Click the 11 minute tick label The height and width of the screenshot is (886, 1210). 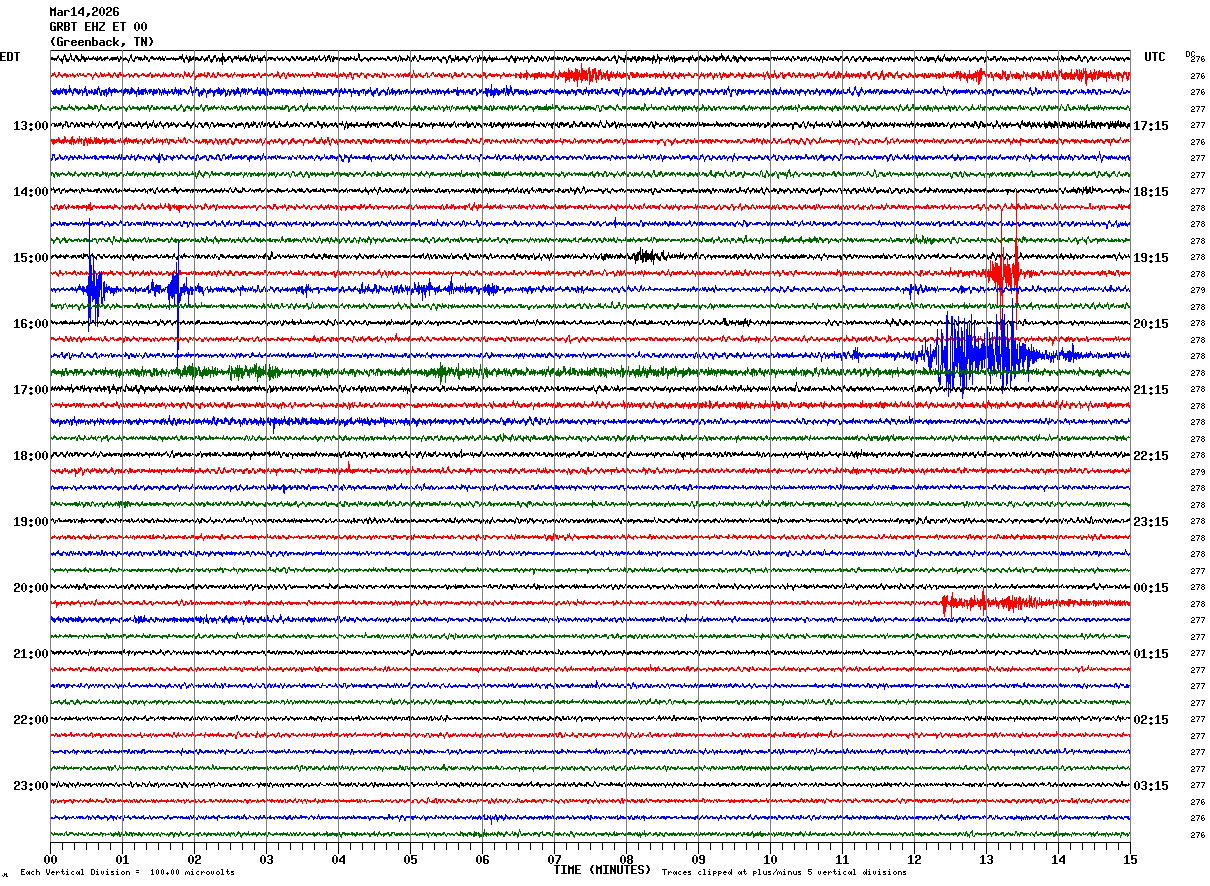click(842, 859)
